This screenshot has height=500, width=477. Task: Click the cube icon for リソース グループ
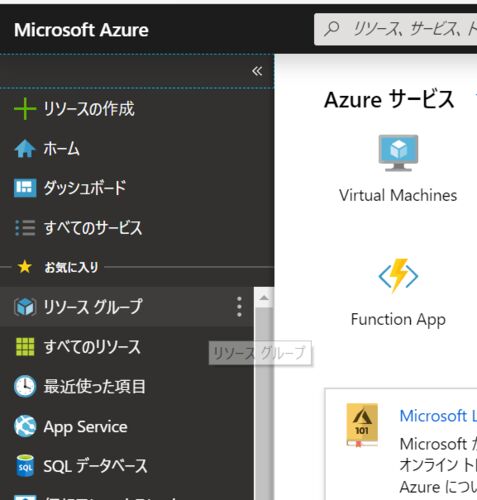tap(25, 307)
